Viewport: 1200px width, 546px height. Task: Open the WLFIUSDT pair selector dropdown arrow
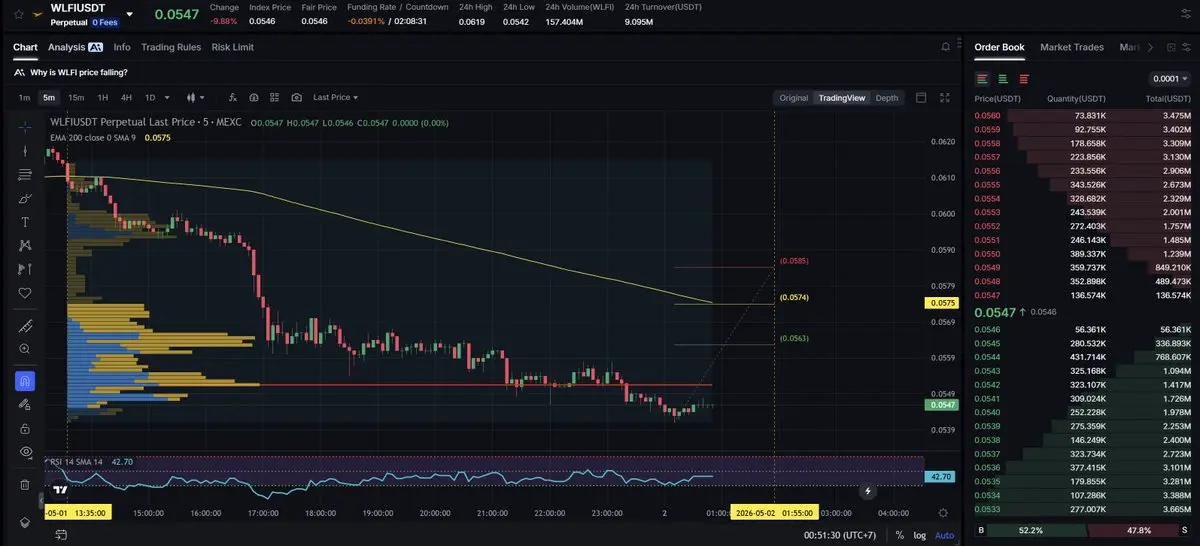point(130,15)
